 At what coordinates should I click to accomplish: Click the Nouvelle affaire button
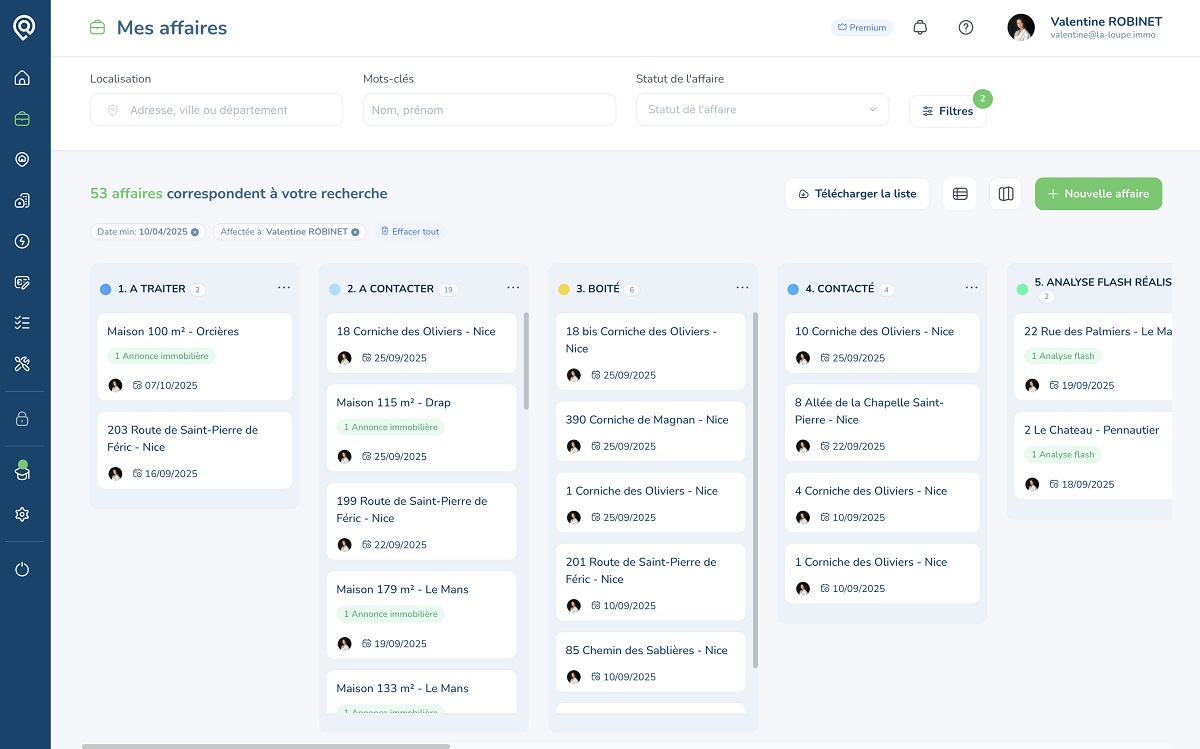pyautogui.click(x=1098, y=194)
